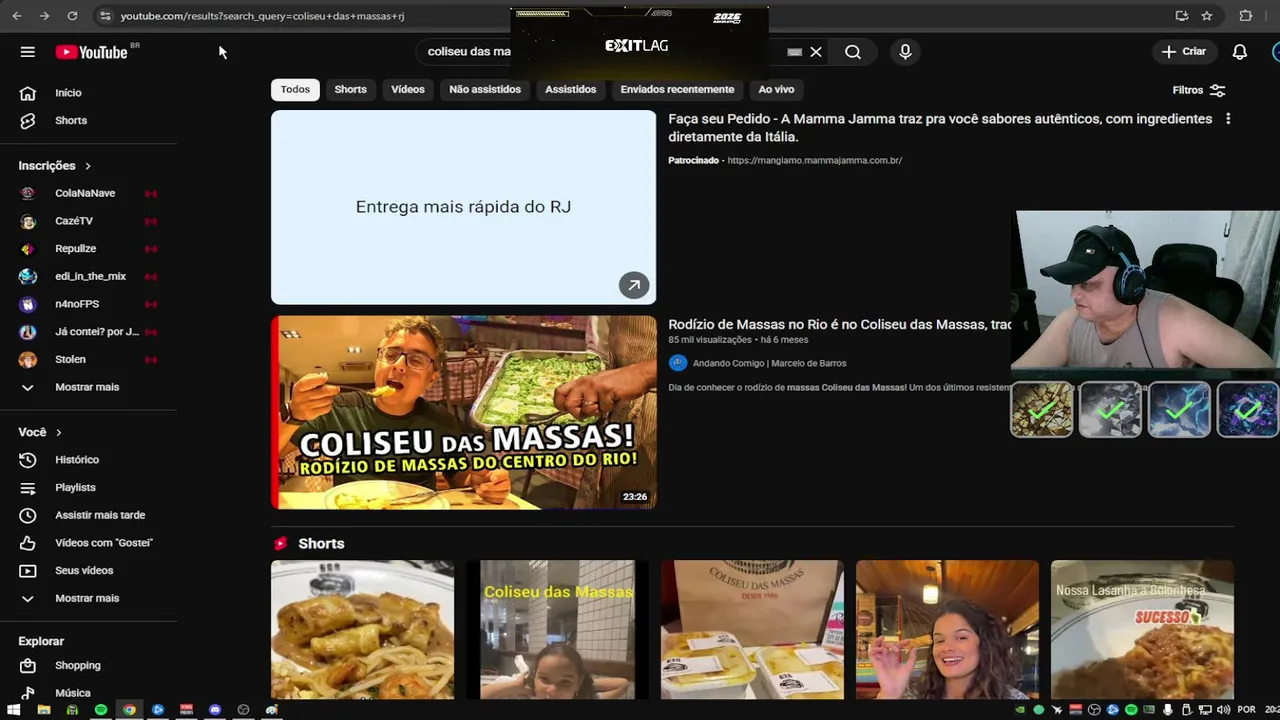Open Rodízio de Massas no Rio title

839,325
